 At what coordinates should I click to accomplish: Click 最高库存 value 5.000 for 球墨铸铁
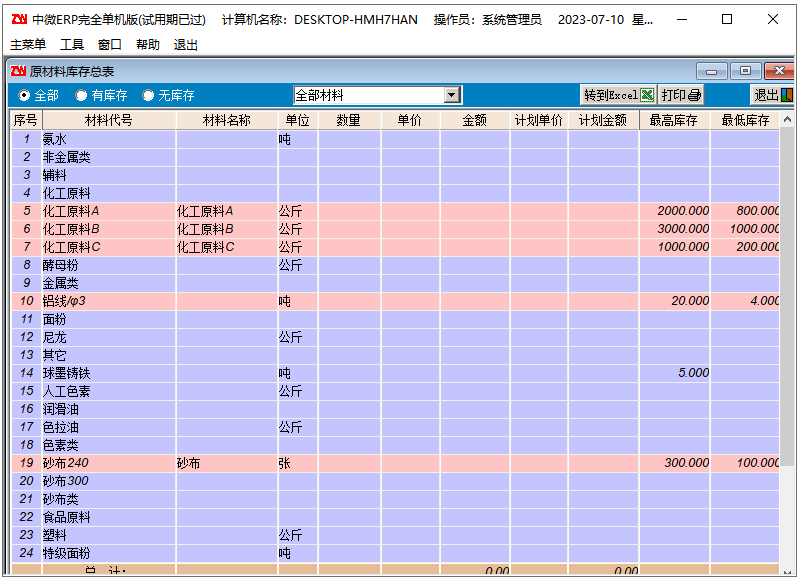(694, 373)
